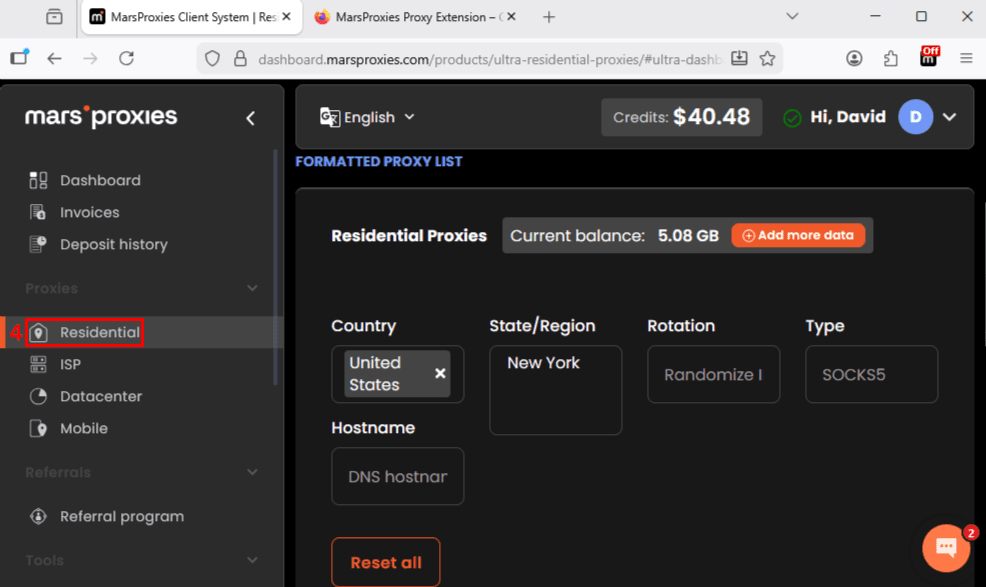Open Datacenter proxies section
The height and width of the screenshot is (587, 986).
coord(86,396)
